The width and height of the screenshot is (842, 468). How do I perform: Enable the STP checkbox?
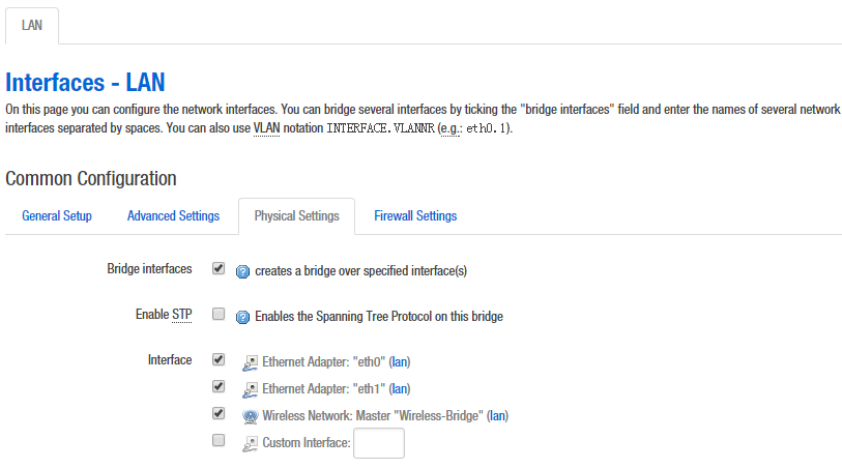(x=218, y=315)
